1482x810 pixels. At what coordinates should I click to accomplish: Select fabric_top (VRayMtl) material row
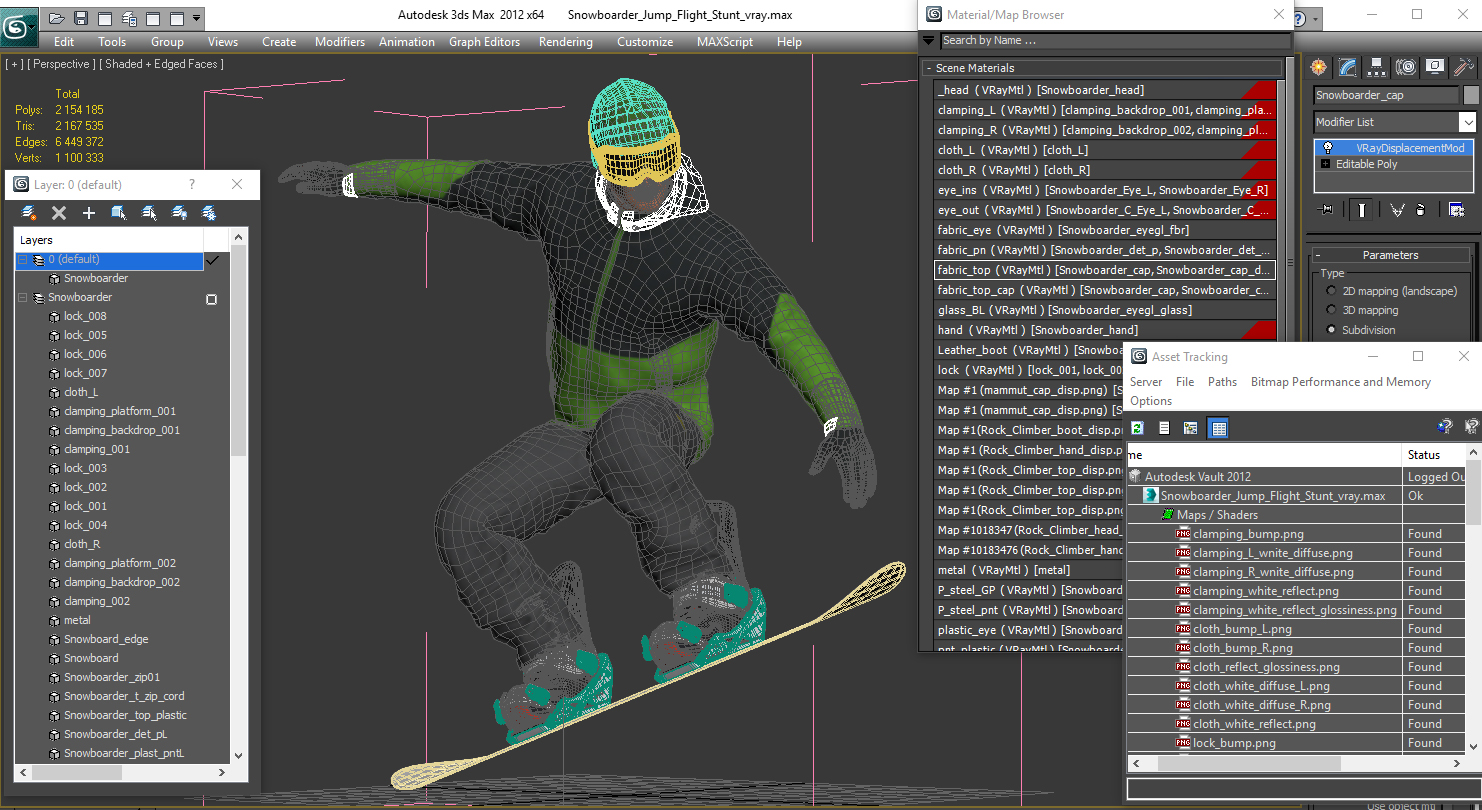click(x=1105, y=270)
